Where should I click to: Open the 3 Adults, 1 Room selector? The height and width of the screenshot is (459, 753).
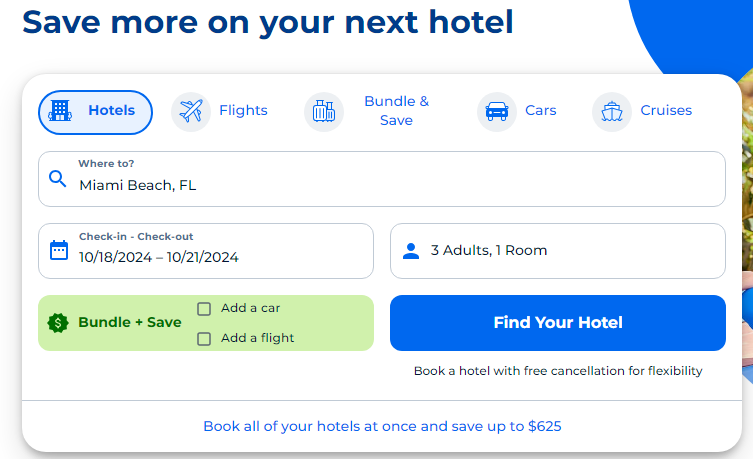tap(558, 251)
